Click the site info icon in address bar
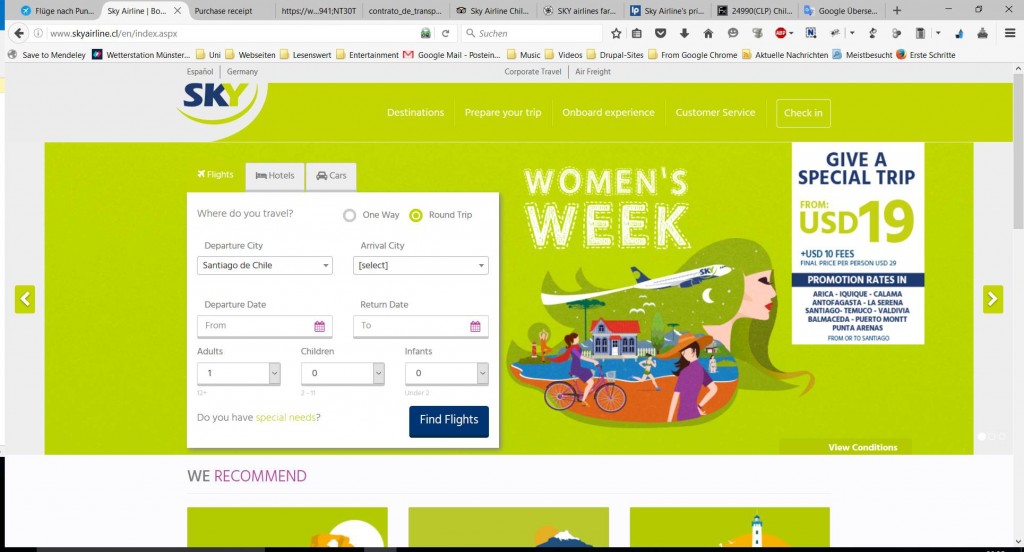The image size is (1024, 552). [39, 33]
